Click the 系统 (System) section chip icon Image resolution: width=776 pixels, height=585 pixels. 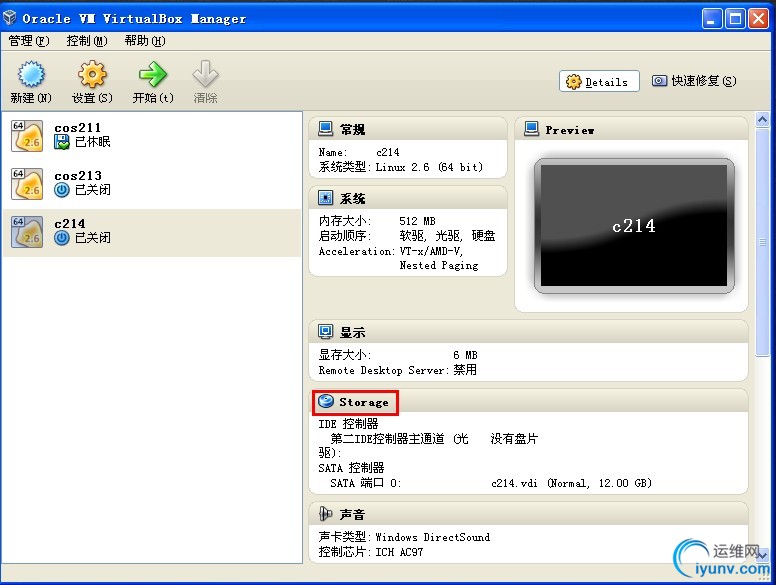(x=325, y=198)
